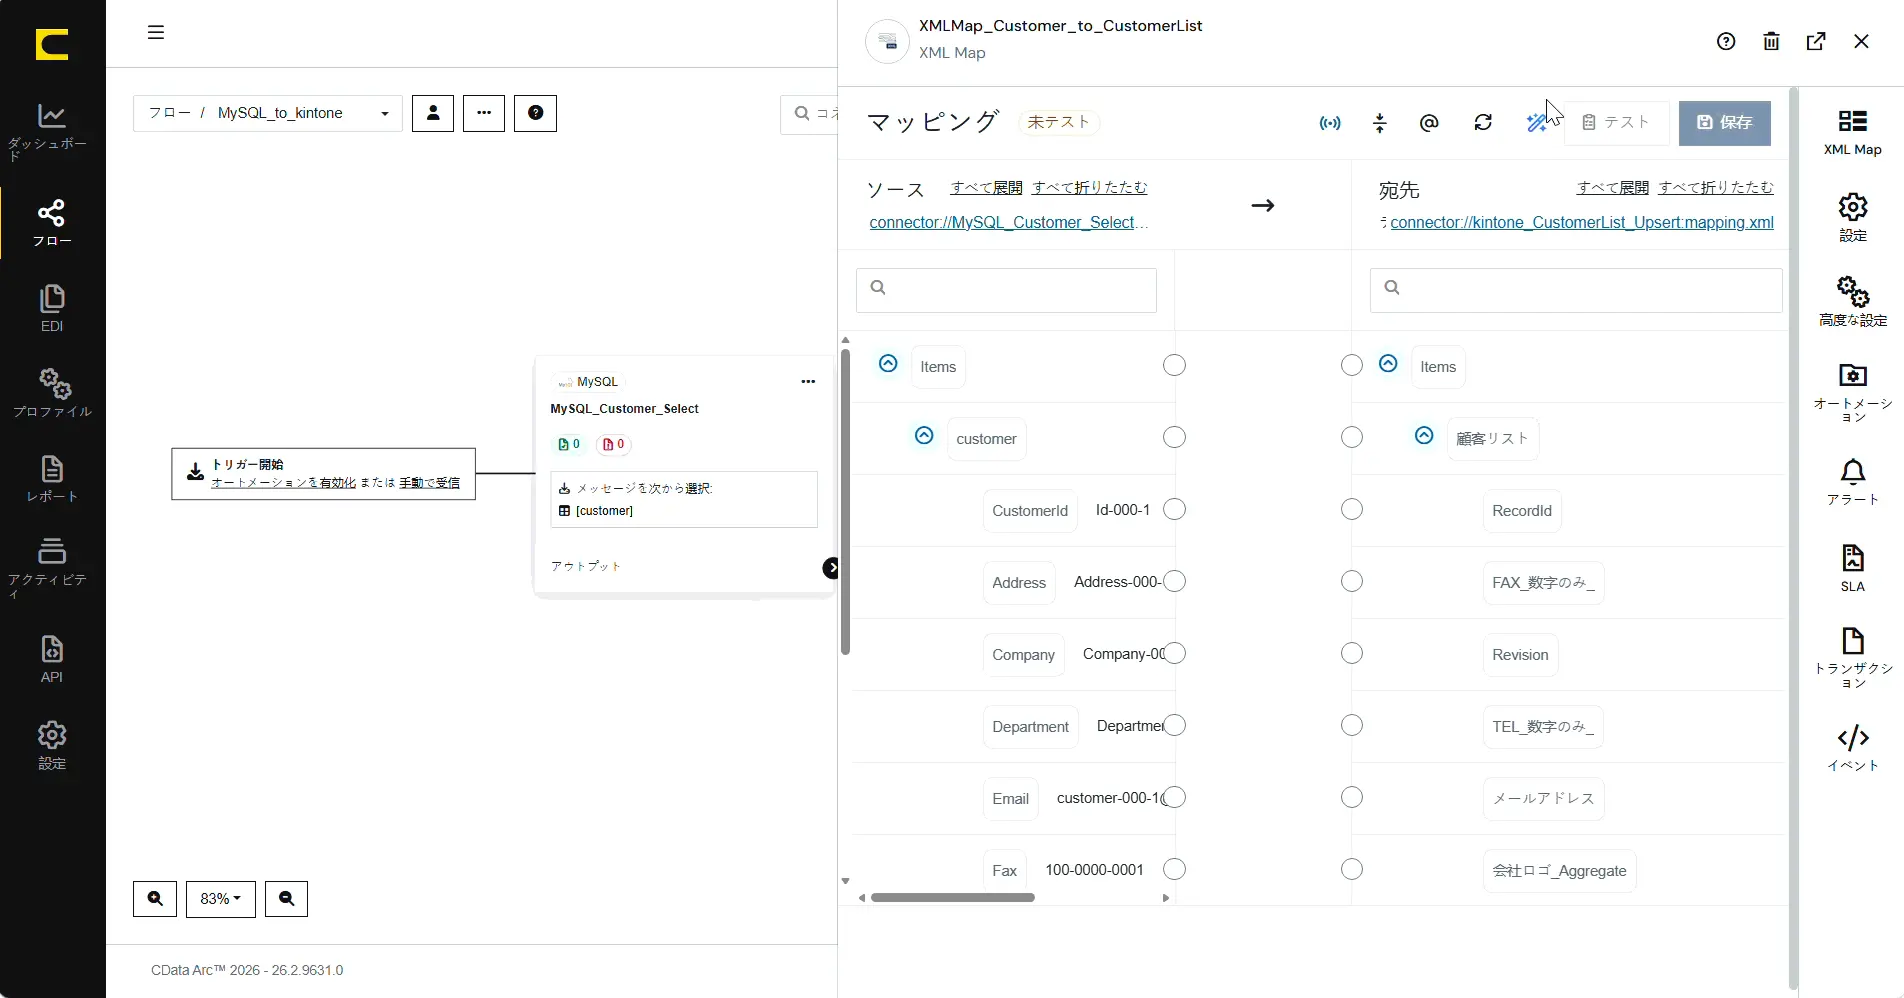
Task: Select source Email mapping circle
Action: click(1175, 797)
